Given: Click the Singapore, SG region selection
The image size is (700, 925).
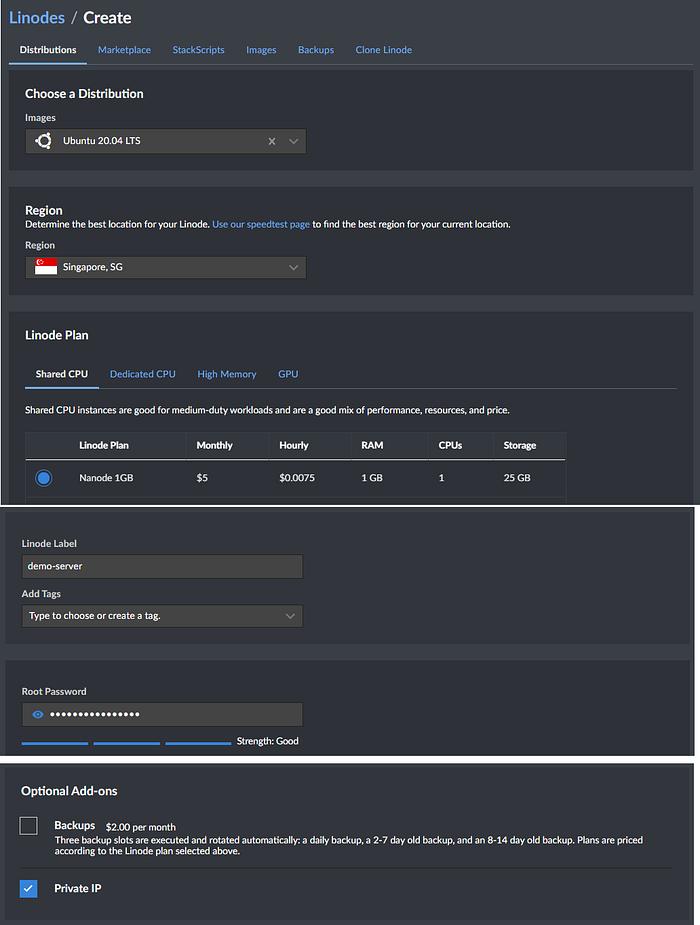Looking at the screenshot, I should [93, 267].
